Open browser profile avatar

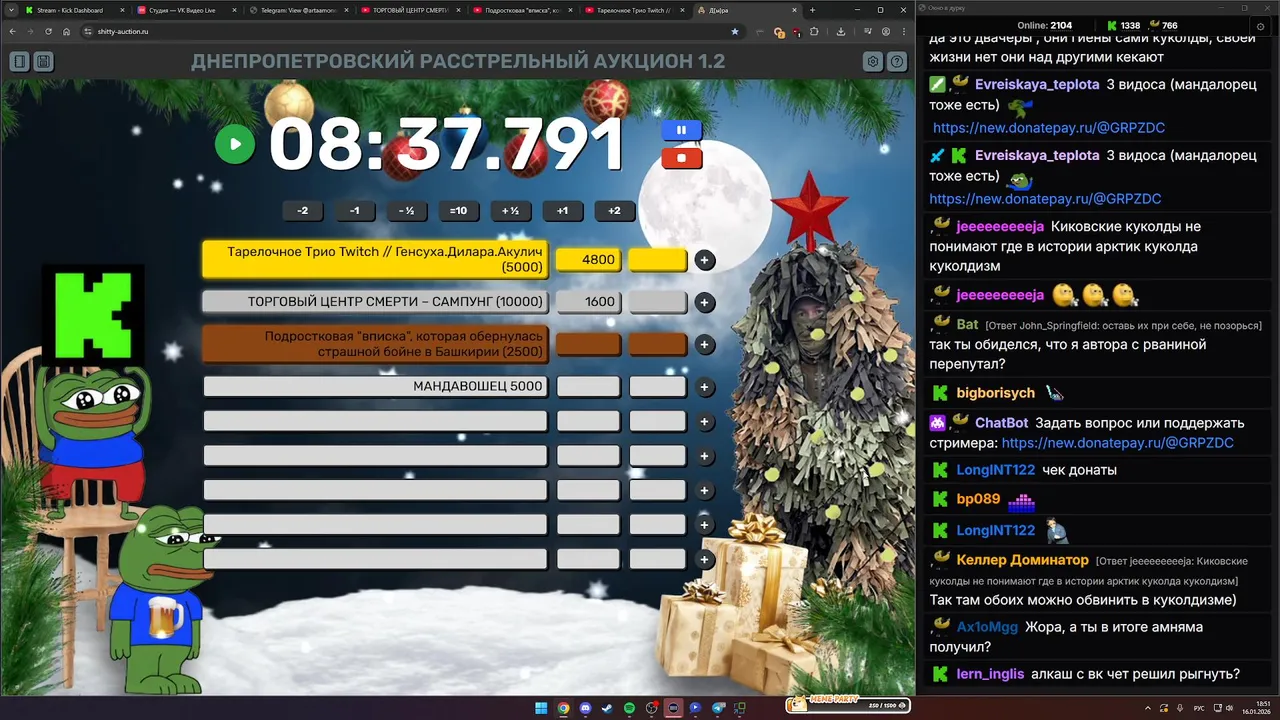pos(886,31)
